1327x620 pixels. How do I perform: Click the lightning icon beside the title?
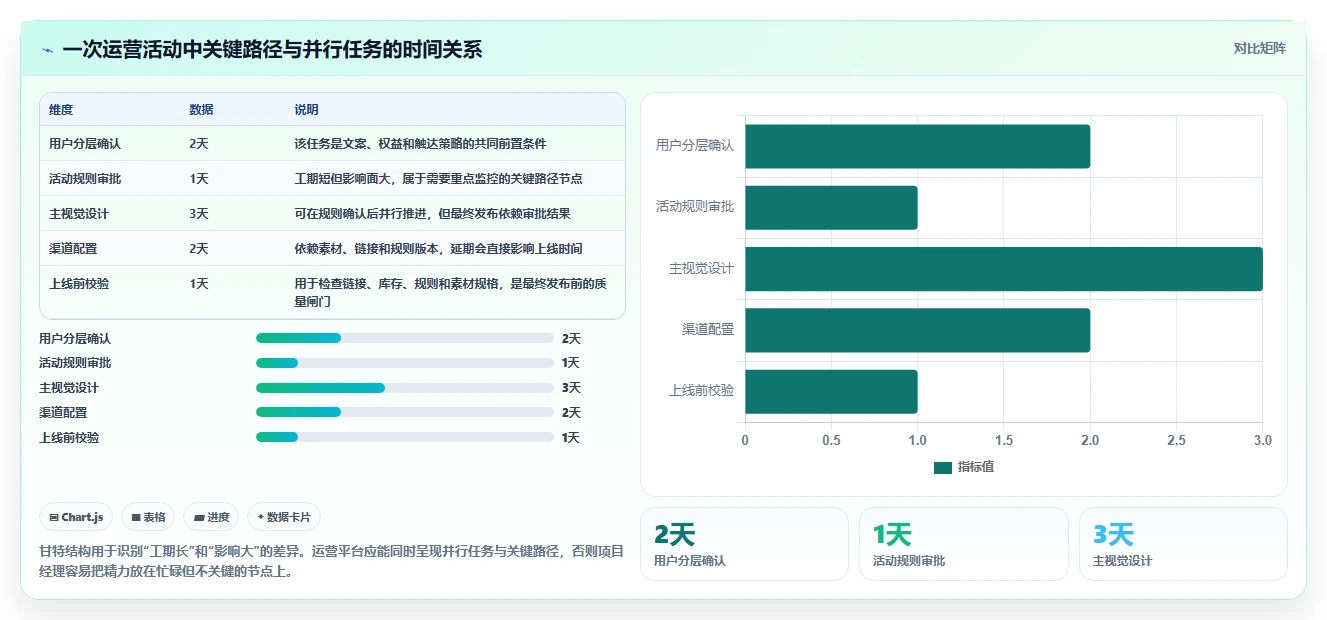(48, 50)
